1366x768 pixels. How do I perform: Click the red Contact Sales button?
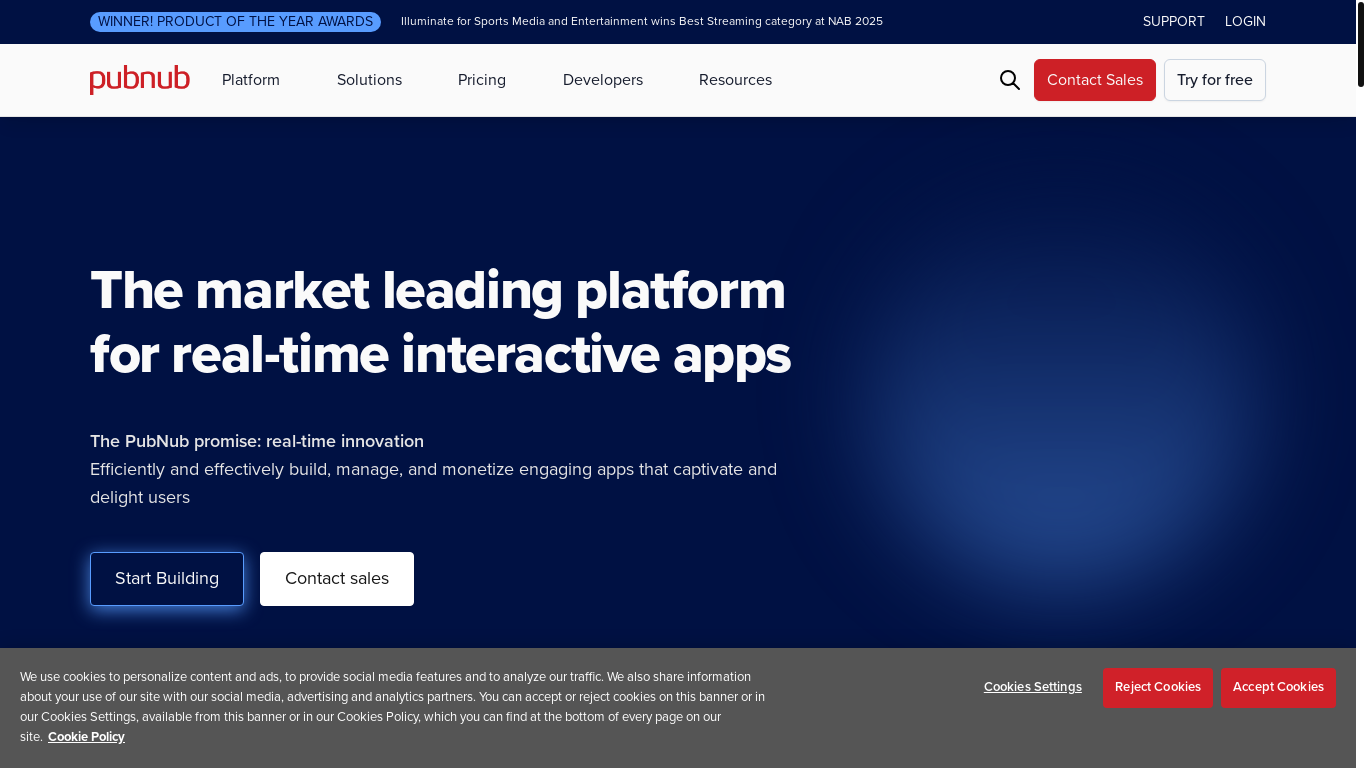[x=1095, y=80]
